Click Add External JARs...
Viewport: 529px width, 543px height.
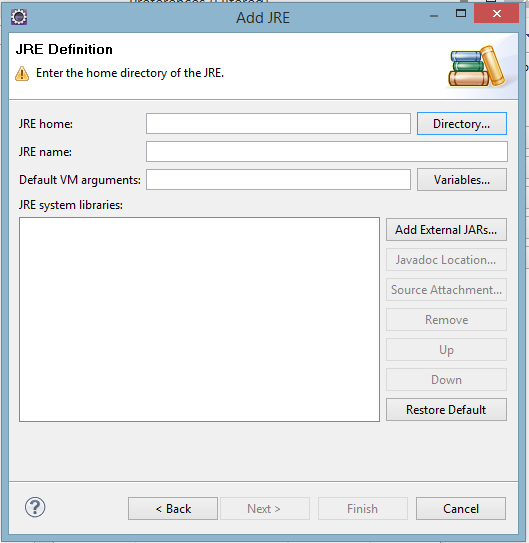pyautogui.click(x=446, y=230)
